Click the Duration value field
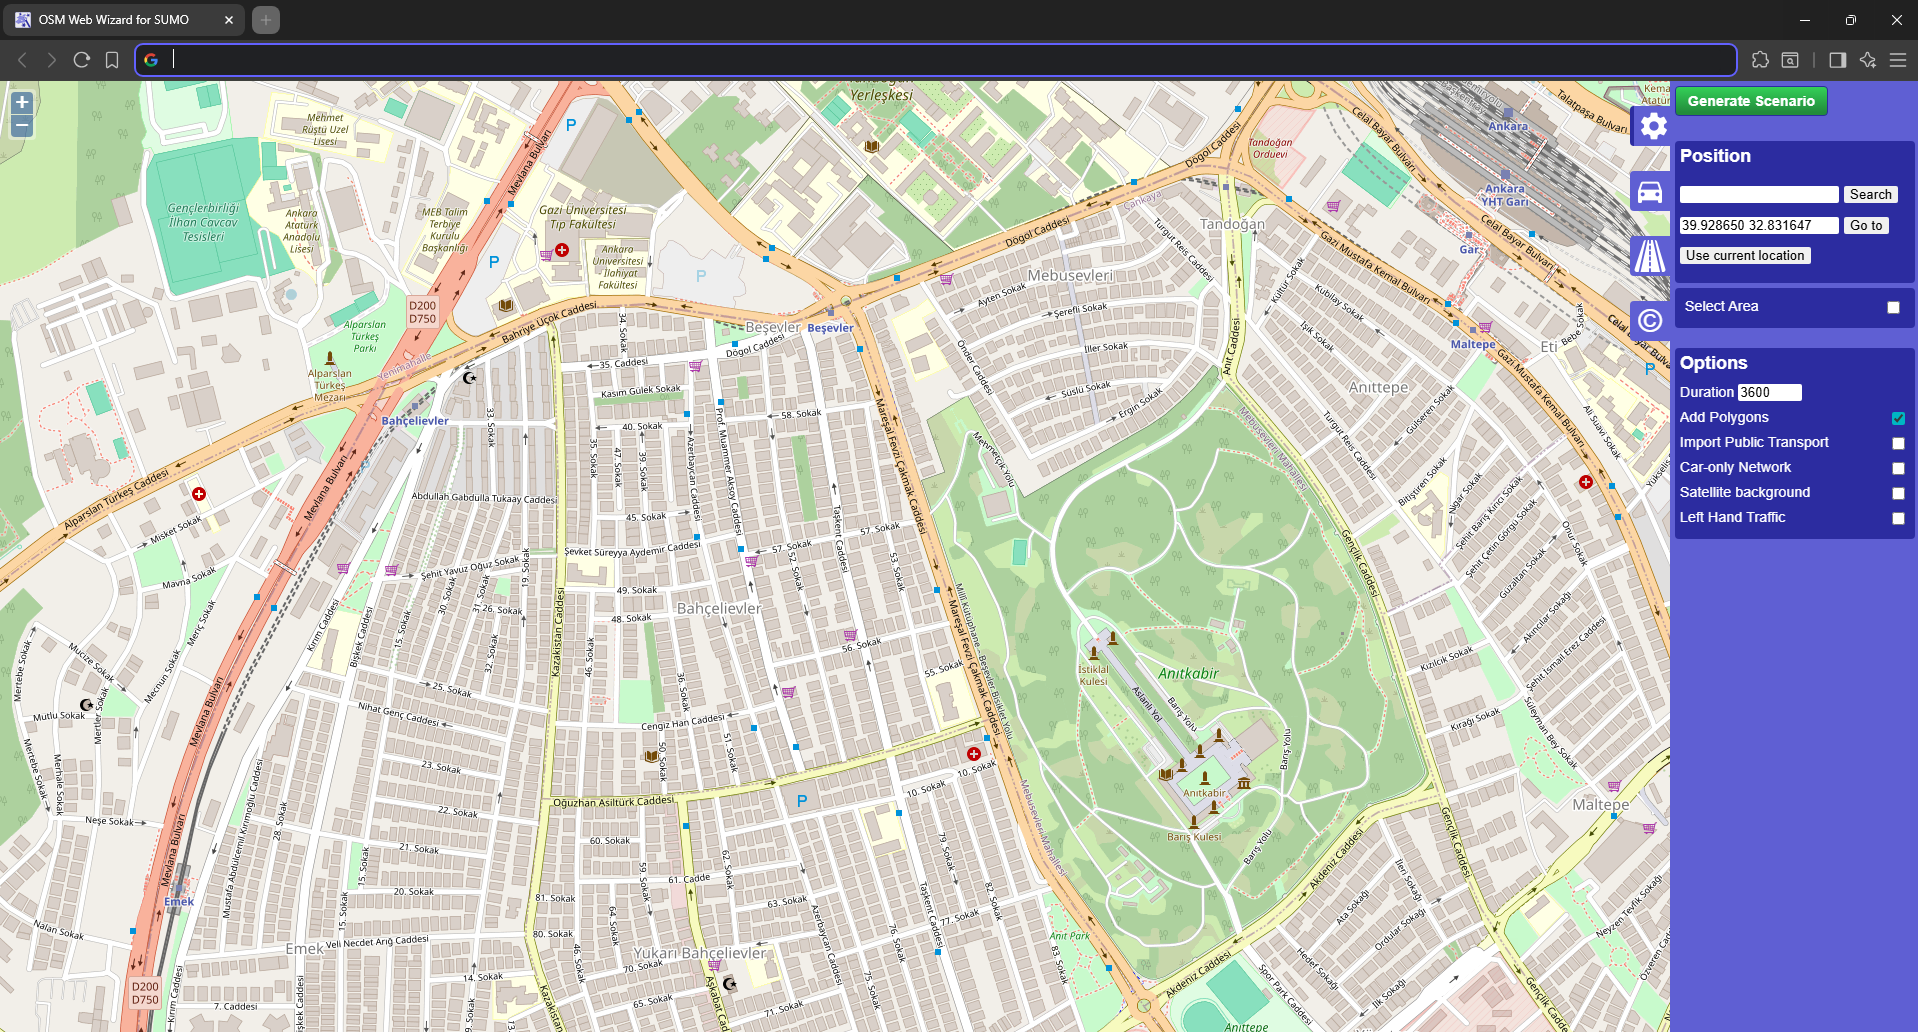 1769,393
